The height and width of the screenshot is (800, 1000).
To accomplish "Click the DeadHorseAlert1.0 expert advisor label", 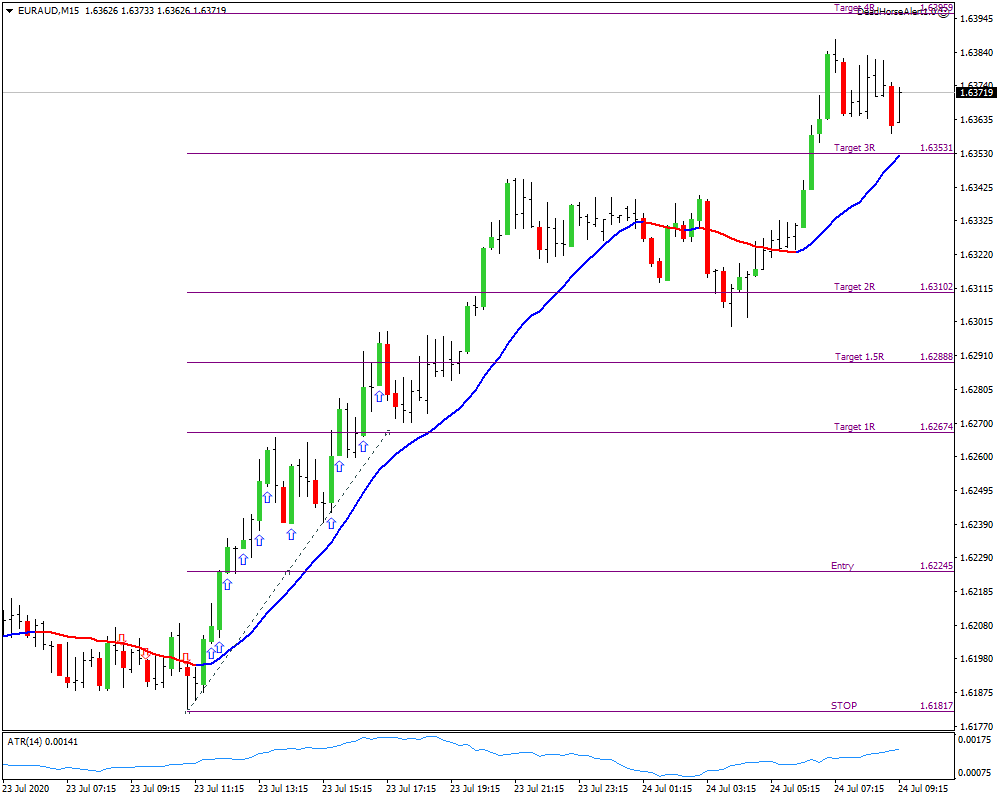I will pos(897,12).
